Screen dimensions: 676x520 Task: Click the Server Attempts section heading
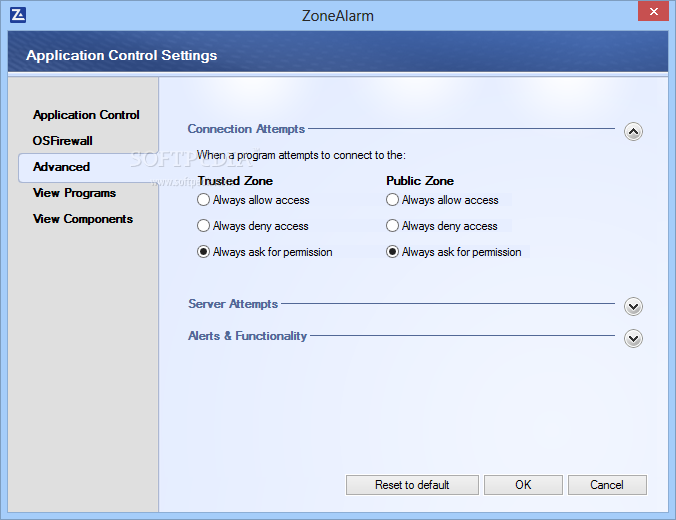coord(233,304)
